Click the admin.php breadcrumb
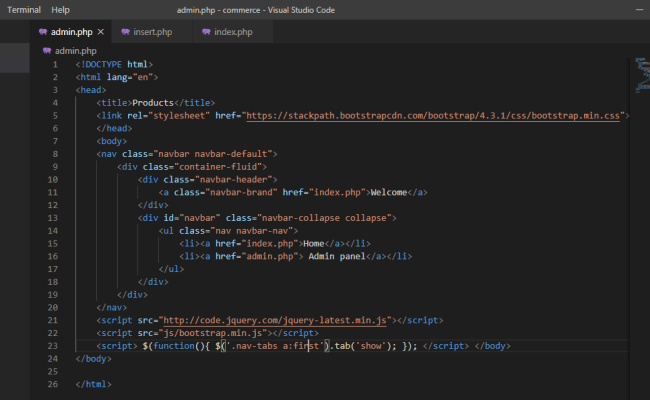Image resolution: width=650 pixels, height=400 pixels. [75, 51]
